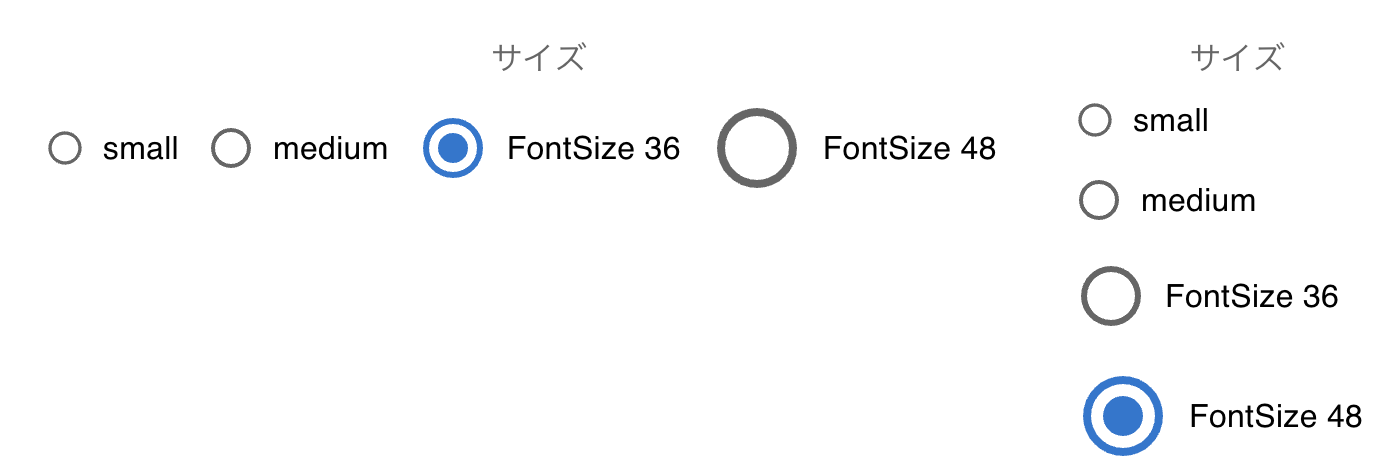Click the blue filled dot inside vertical FontSize 48

tap(1122, 416)
